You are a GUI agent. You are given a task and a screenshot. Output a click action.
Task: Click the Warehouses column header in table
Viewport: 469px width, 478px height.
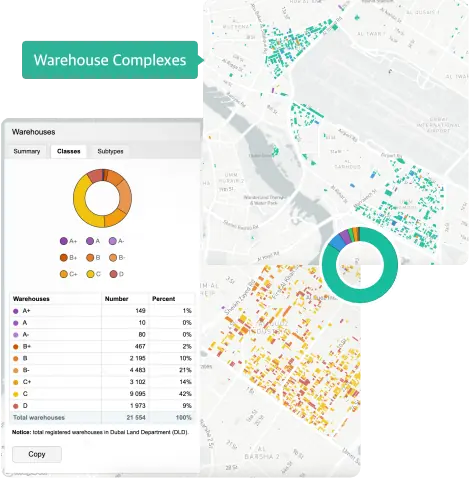pos(31,299)
